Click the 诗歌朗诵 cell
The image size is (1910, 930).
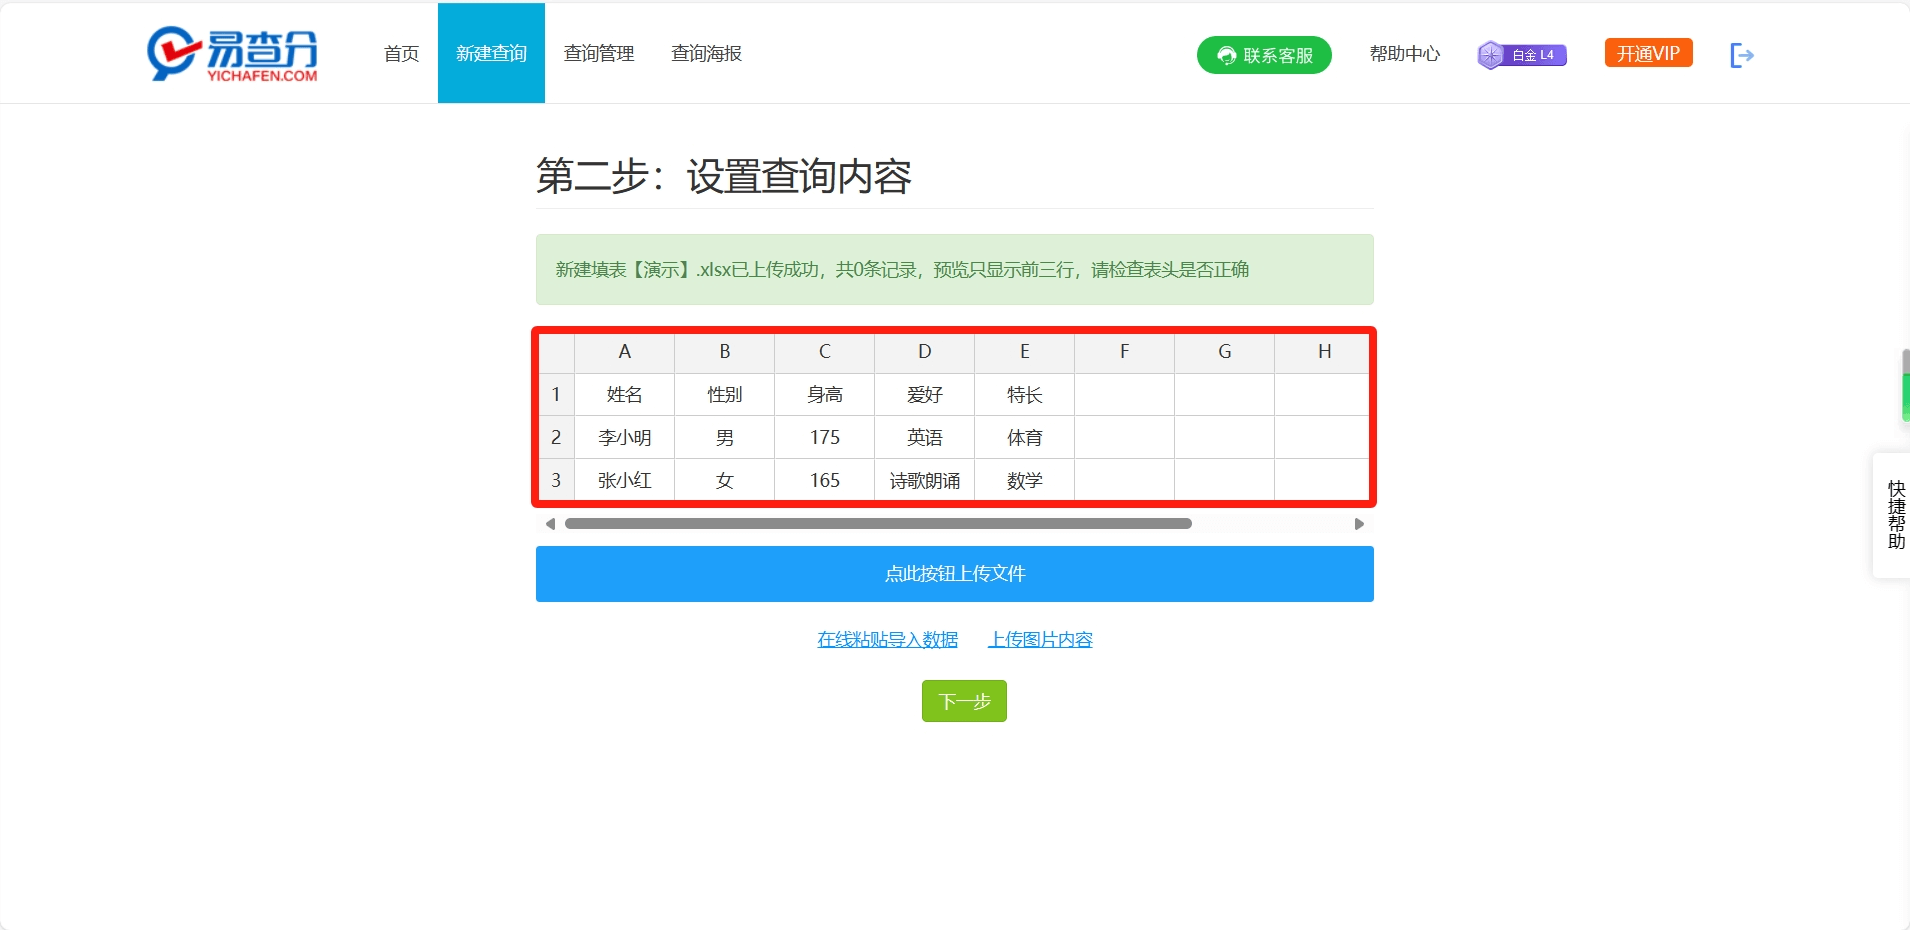925,481
